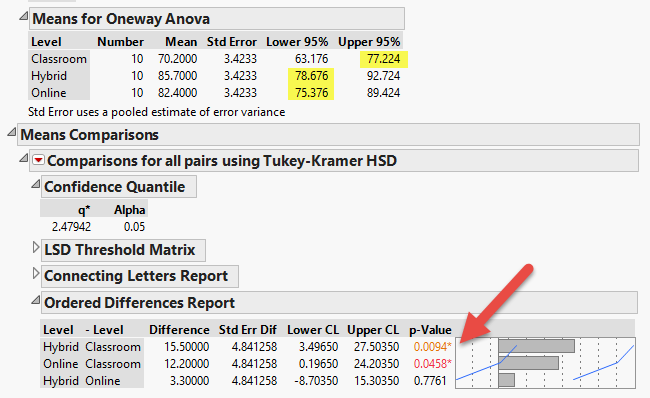Click the highlighted value 77.224

[x=383, y=59]
